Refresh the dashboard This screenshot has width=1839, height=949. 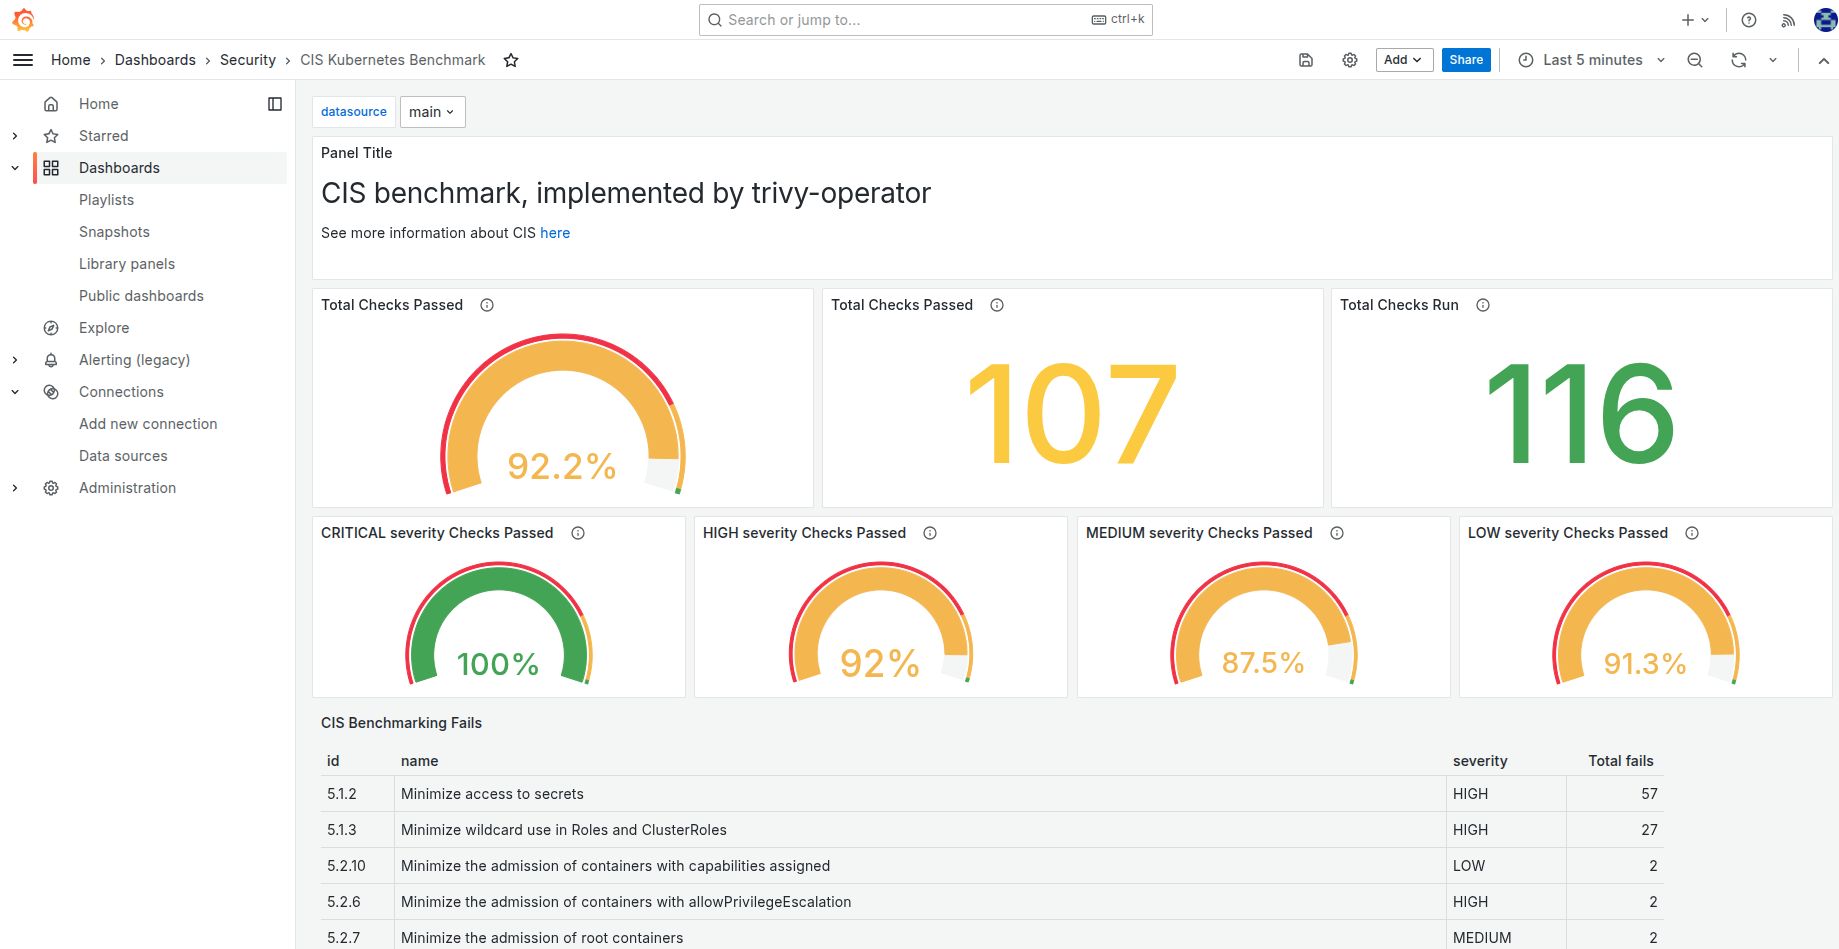[1739, 60]
